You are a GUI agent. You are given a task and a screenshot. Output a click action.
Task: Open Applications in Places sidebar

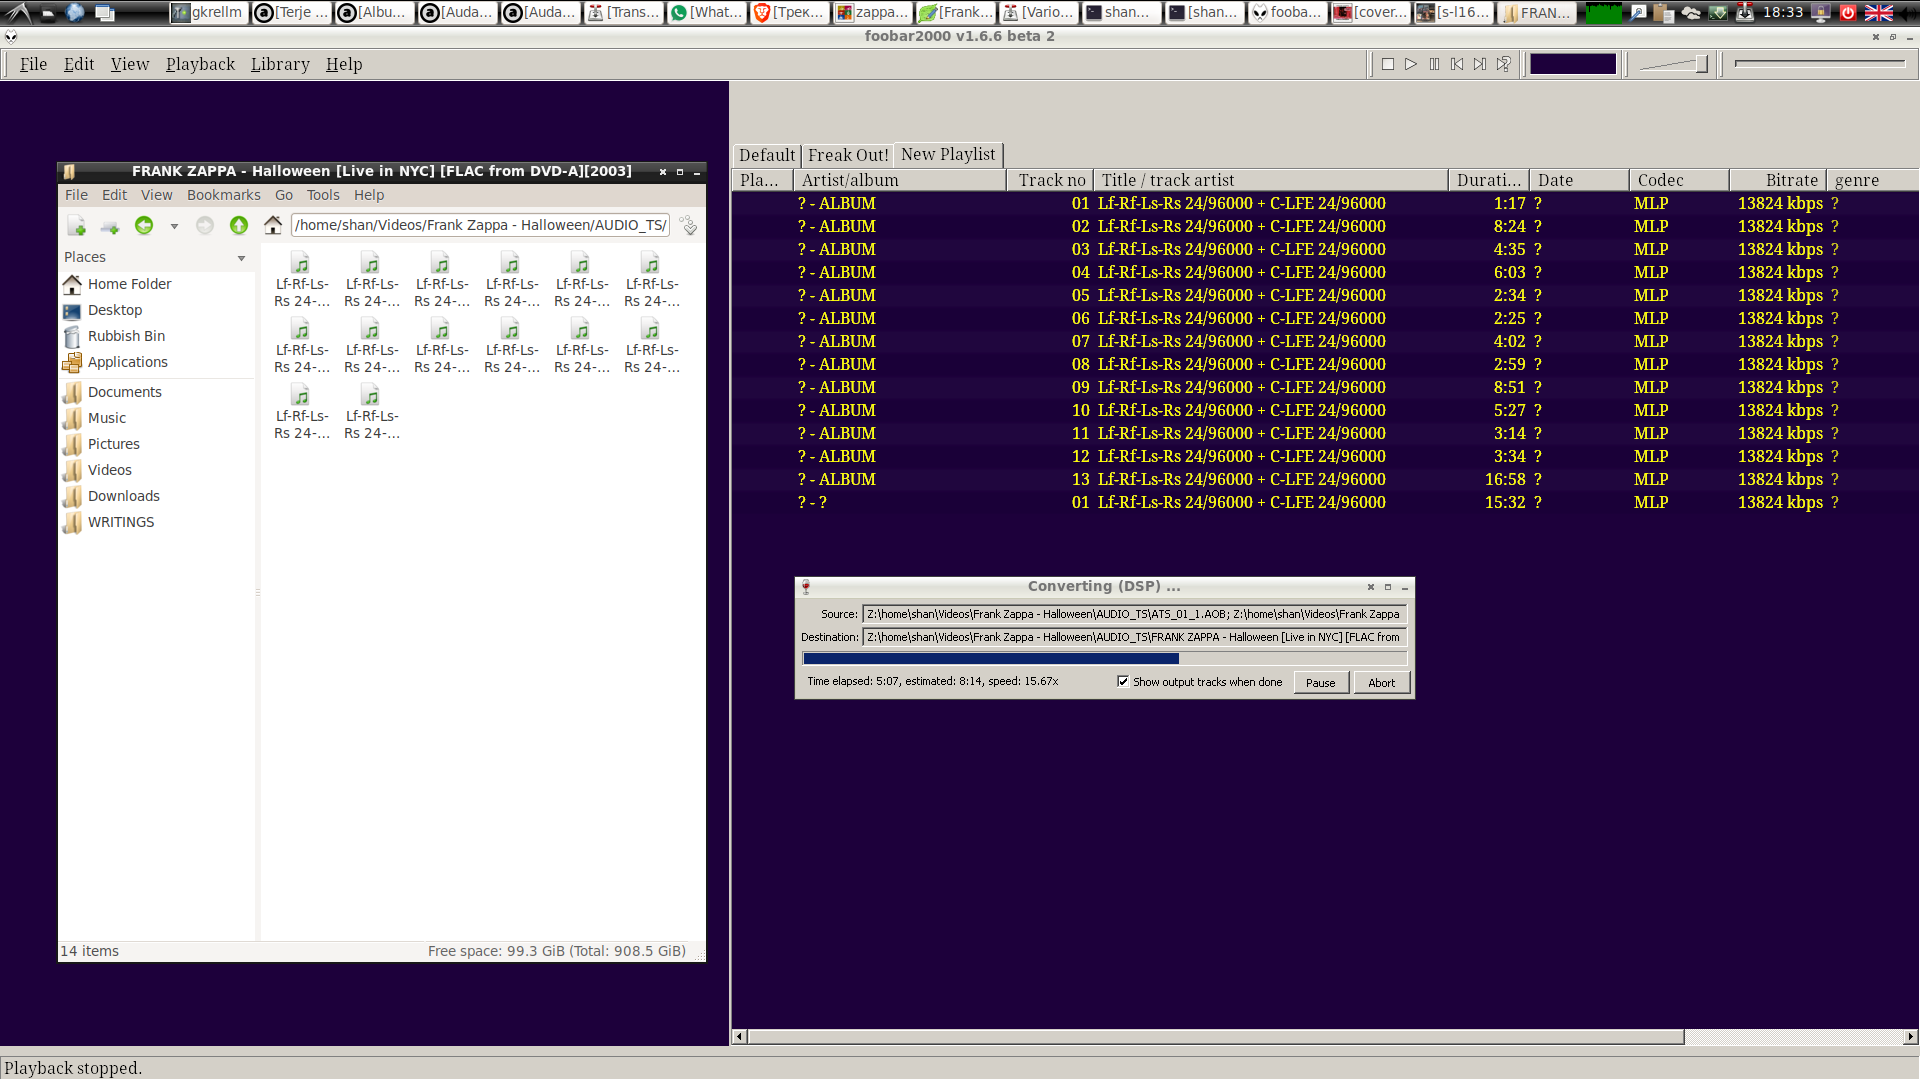[x=127, y=362]
